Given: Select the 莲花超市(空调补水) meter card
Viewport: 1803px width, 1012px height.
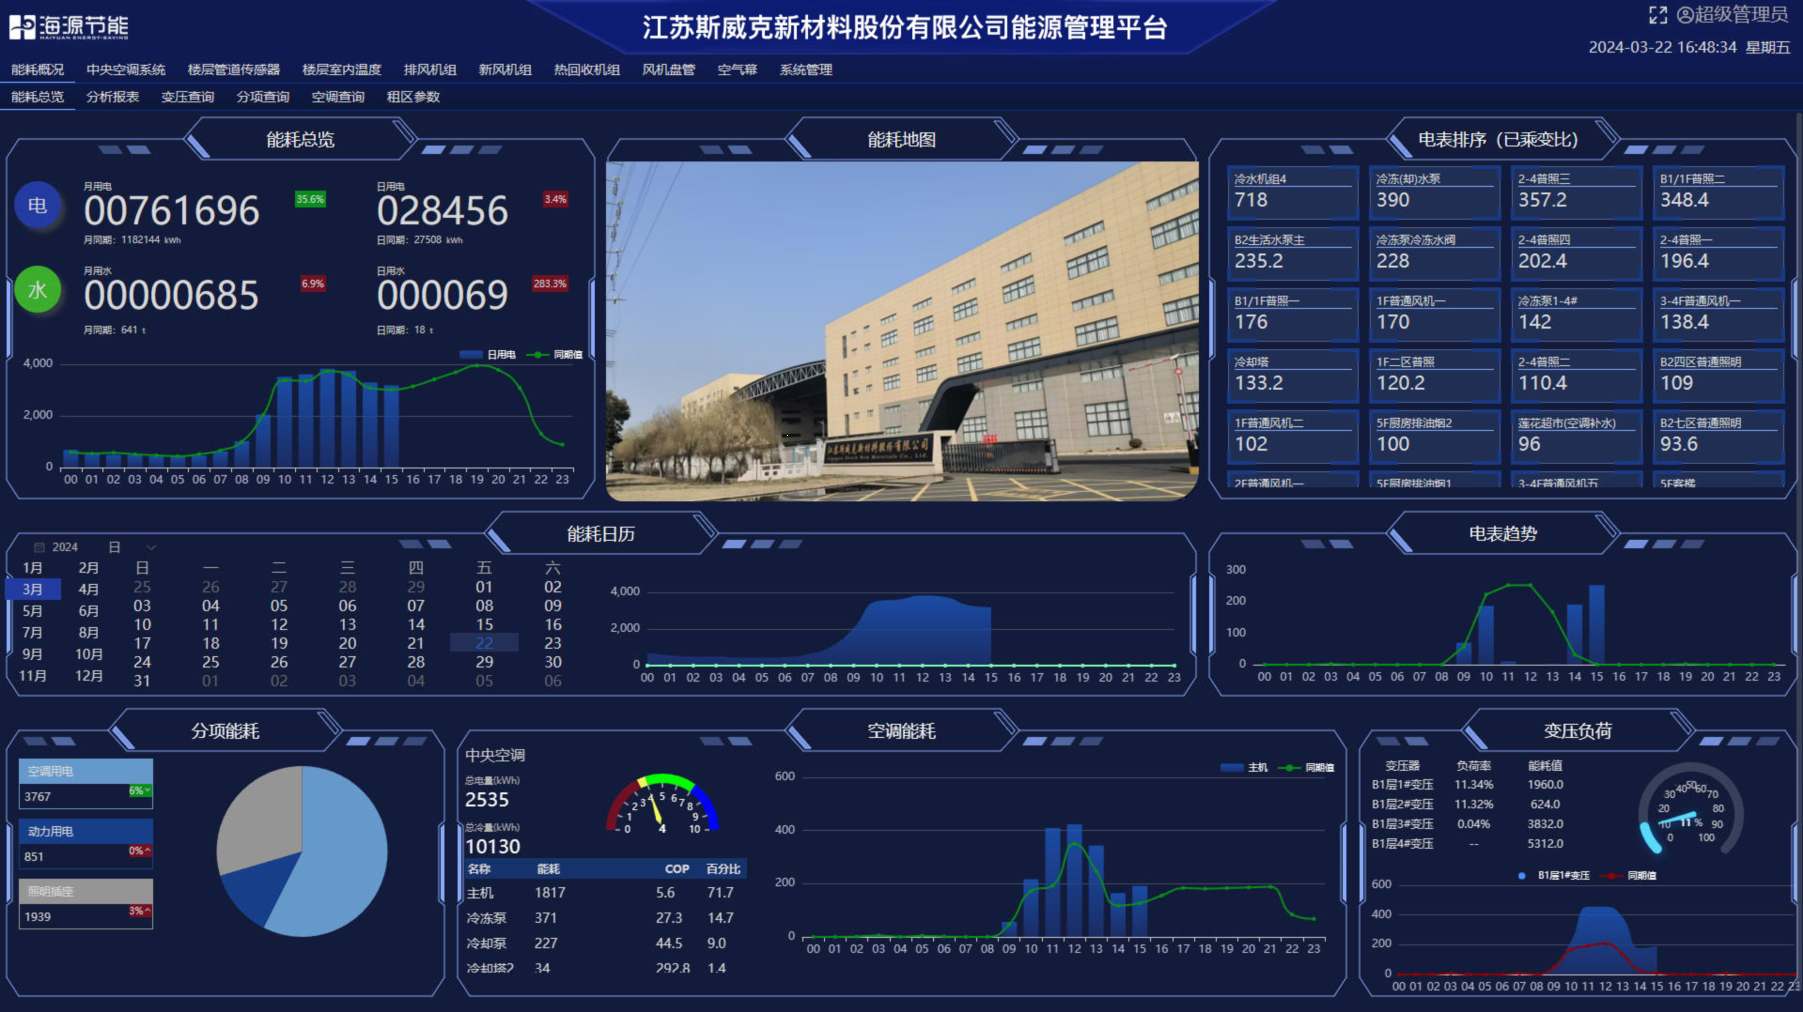Looking at the screenshot, I should [1576, 436].
